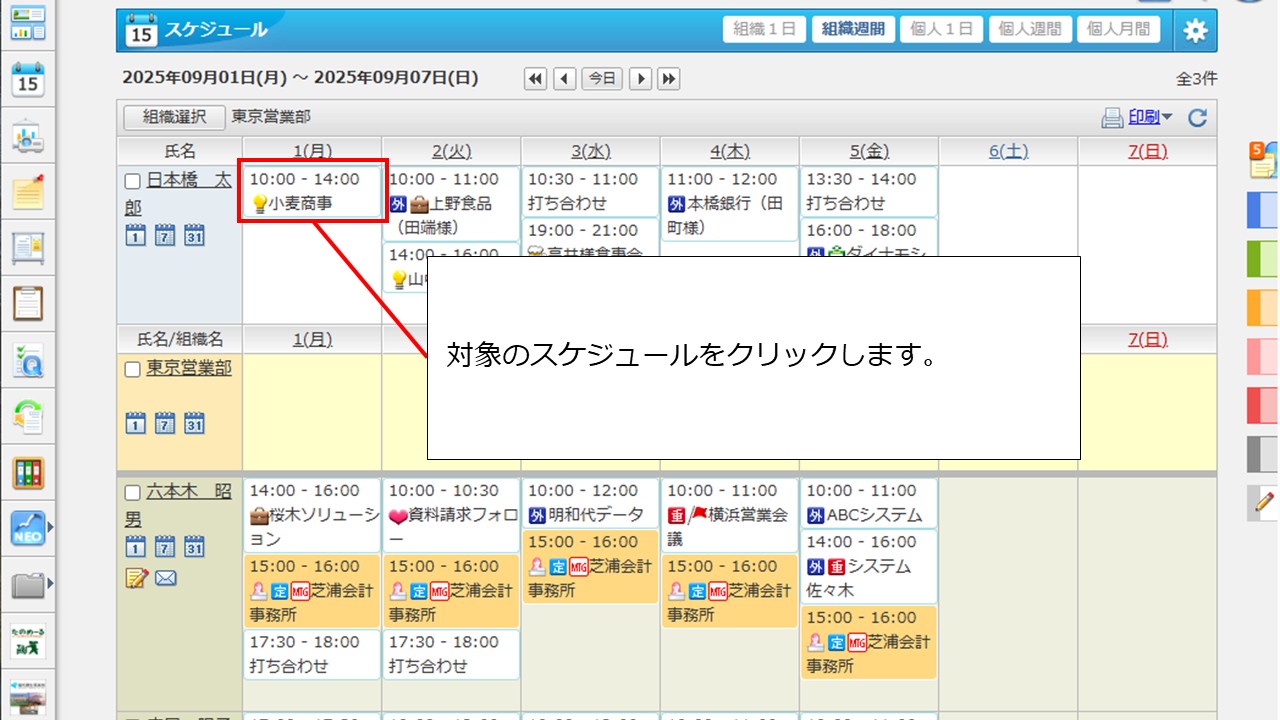1280x720 pixels.
Task: Select the green color tab on right edge
Action: coord(1262,258)
